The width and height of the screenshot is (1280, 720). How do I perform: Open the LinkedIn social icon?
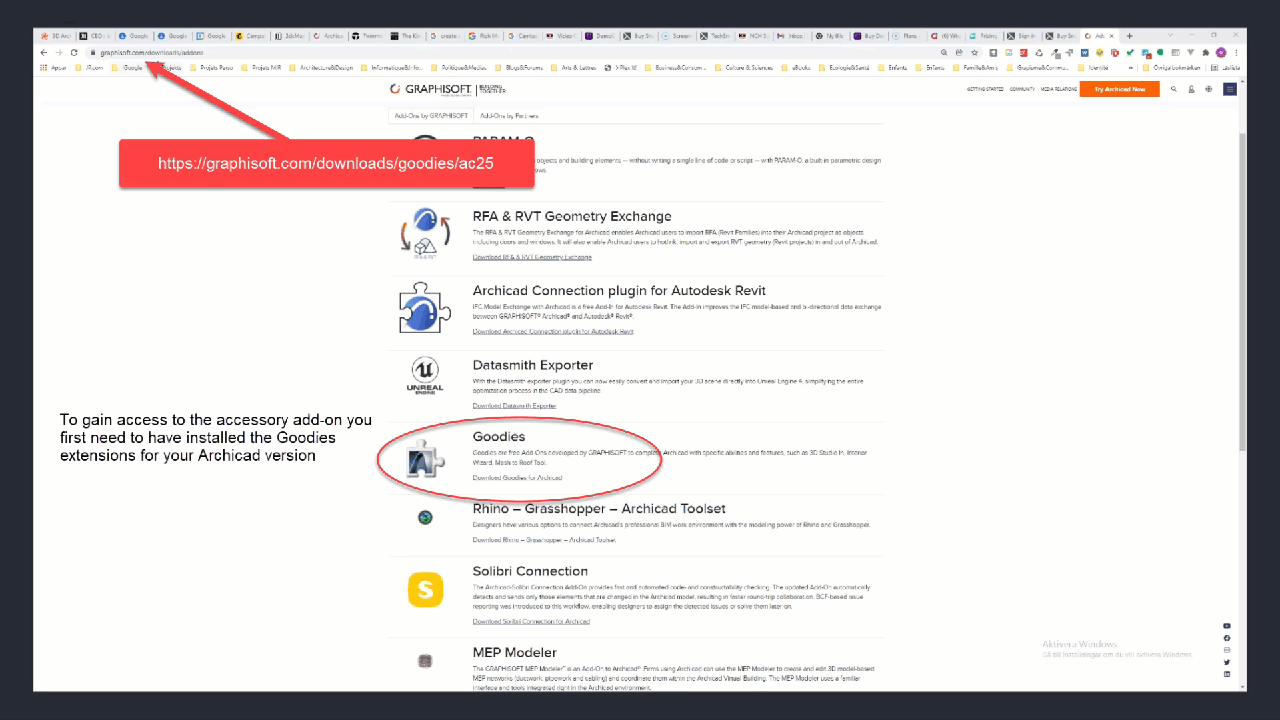(x=1227, y=674)
